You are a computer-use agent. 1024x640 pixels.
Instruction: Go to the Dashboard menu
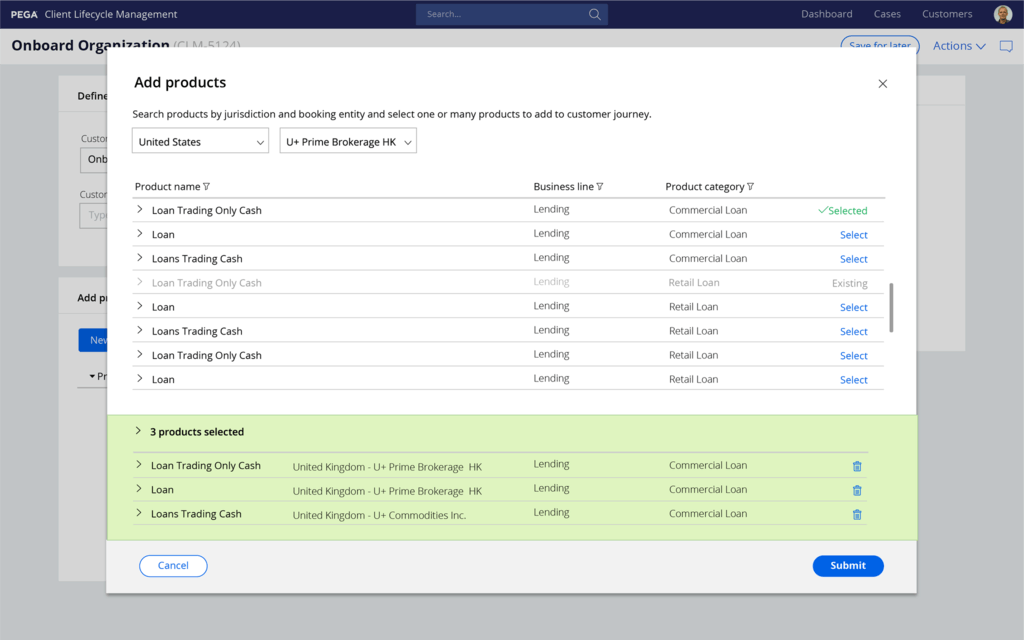[826, 14]
